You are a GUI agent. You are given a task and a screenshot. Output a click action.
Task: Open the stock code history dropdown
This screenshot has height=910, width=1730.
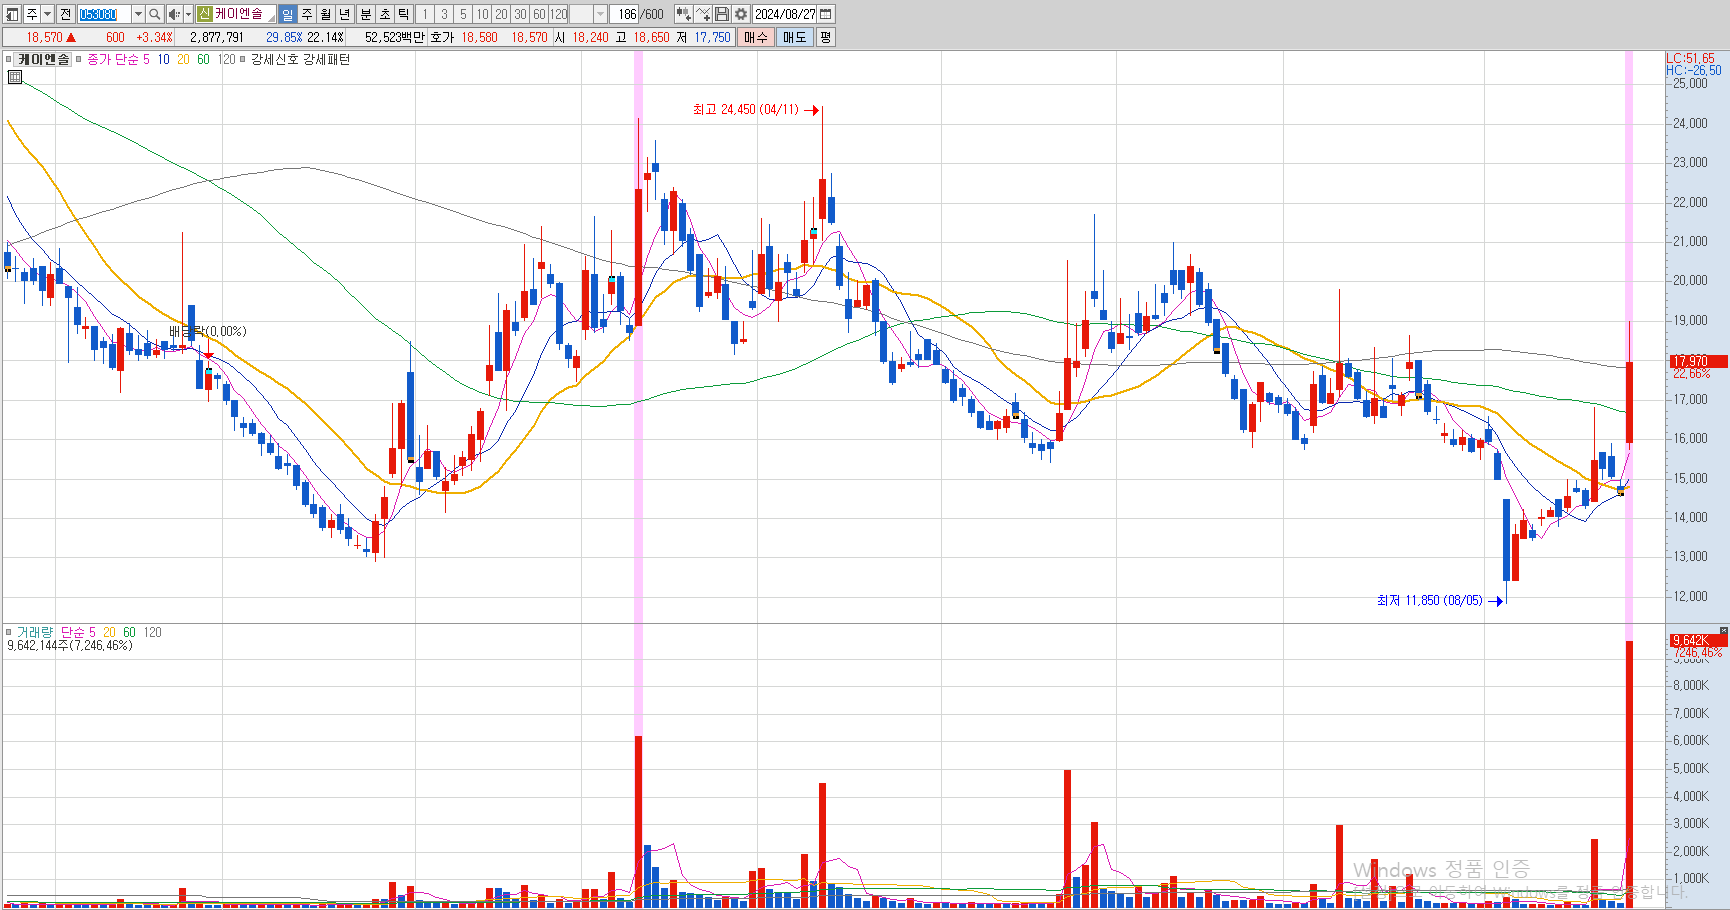click(138, 14)
